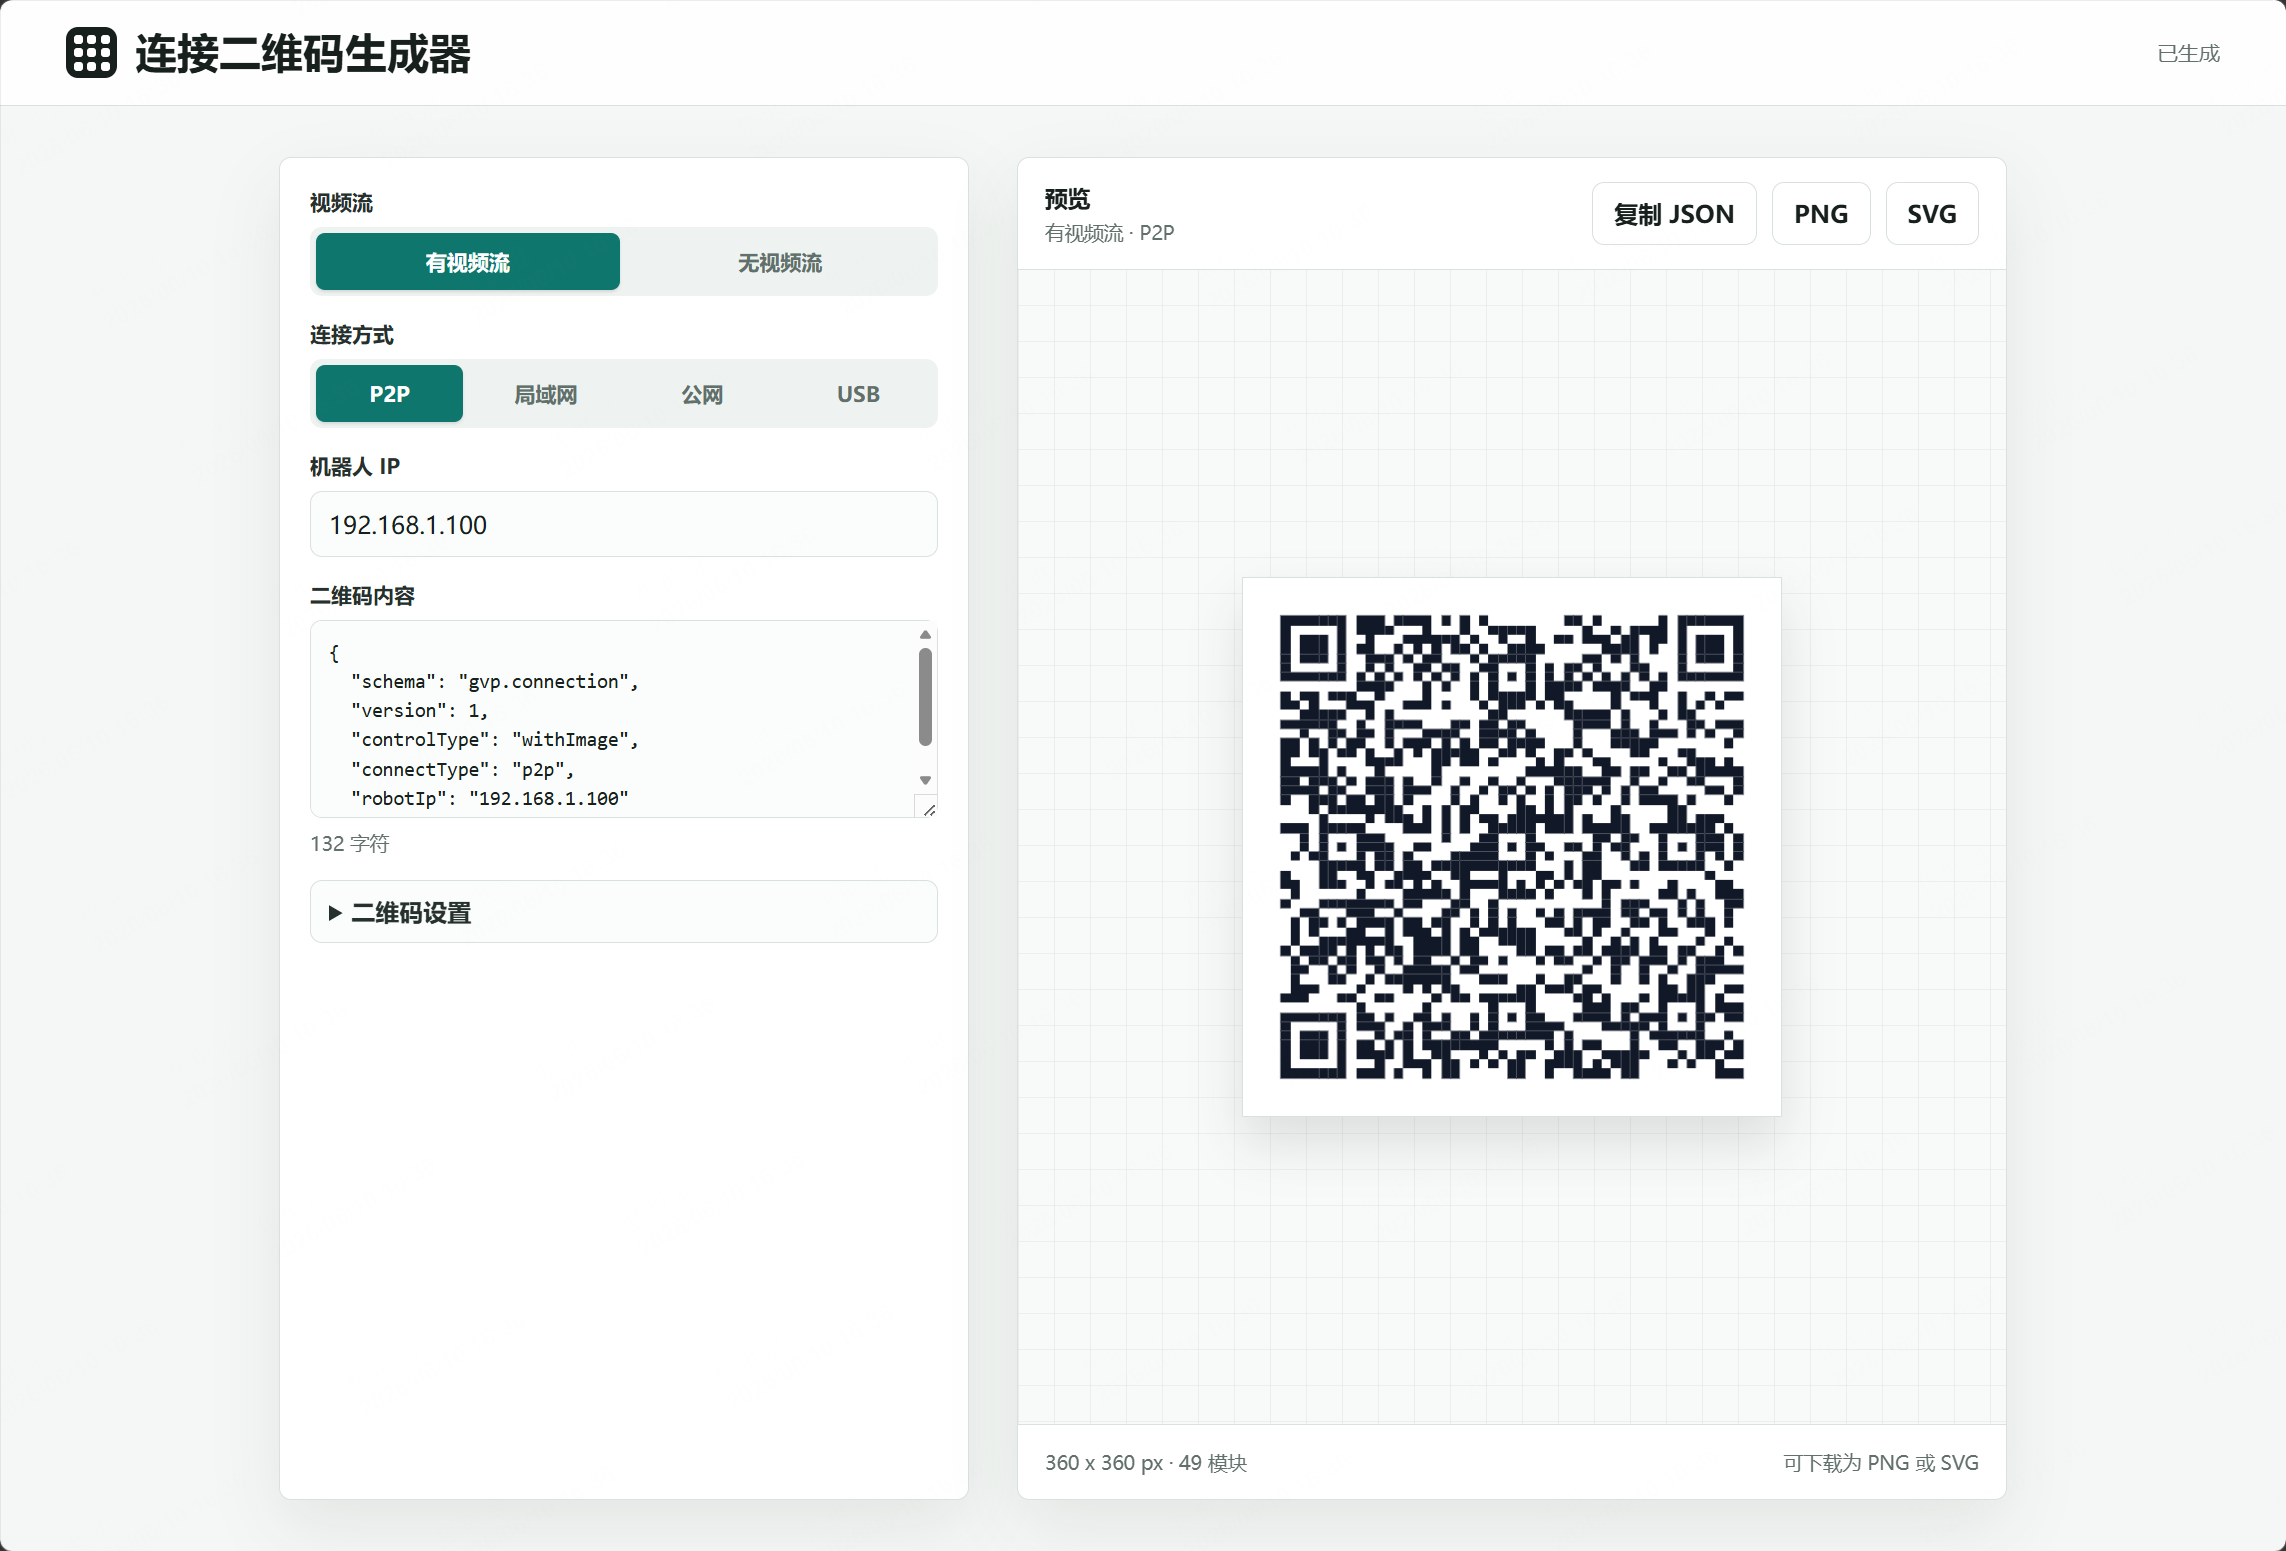Click the 连接二维码生成器 title

pyautogui.click(x=303, y=54)
